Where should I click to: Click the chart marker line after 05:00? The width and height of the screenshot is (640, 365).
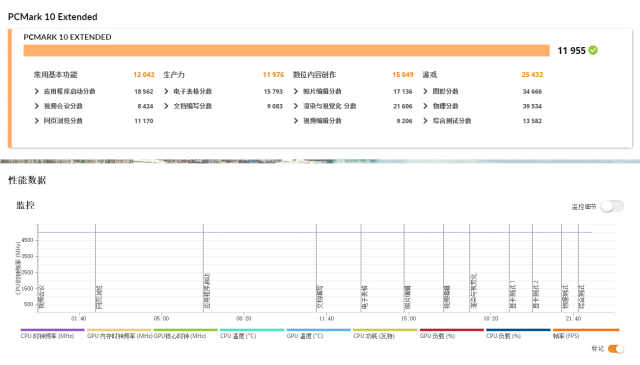click(x=203, y=268)
